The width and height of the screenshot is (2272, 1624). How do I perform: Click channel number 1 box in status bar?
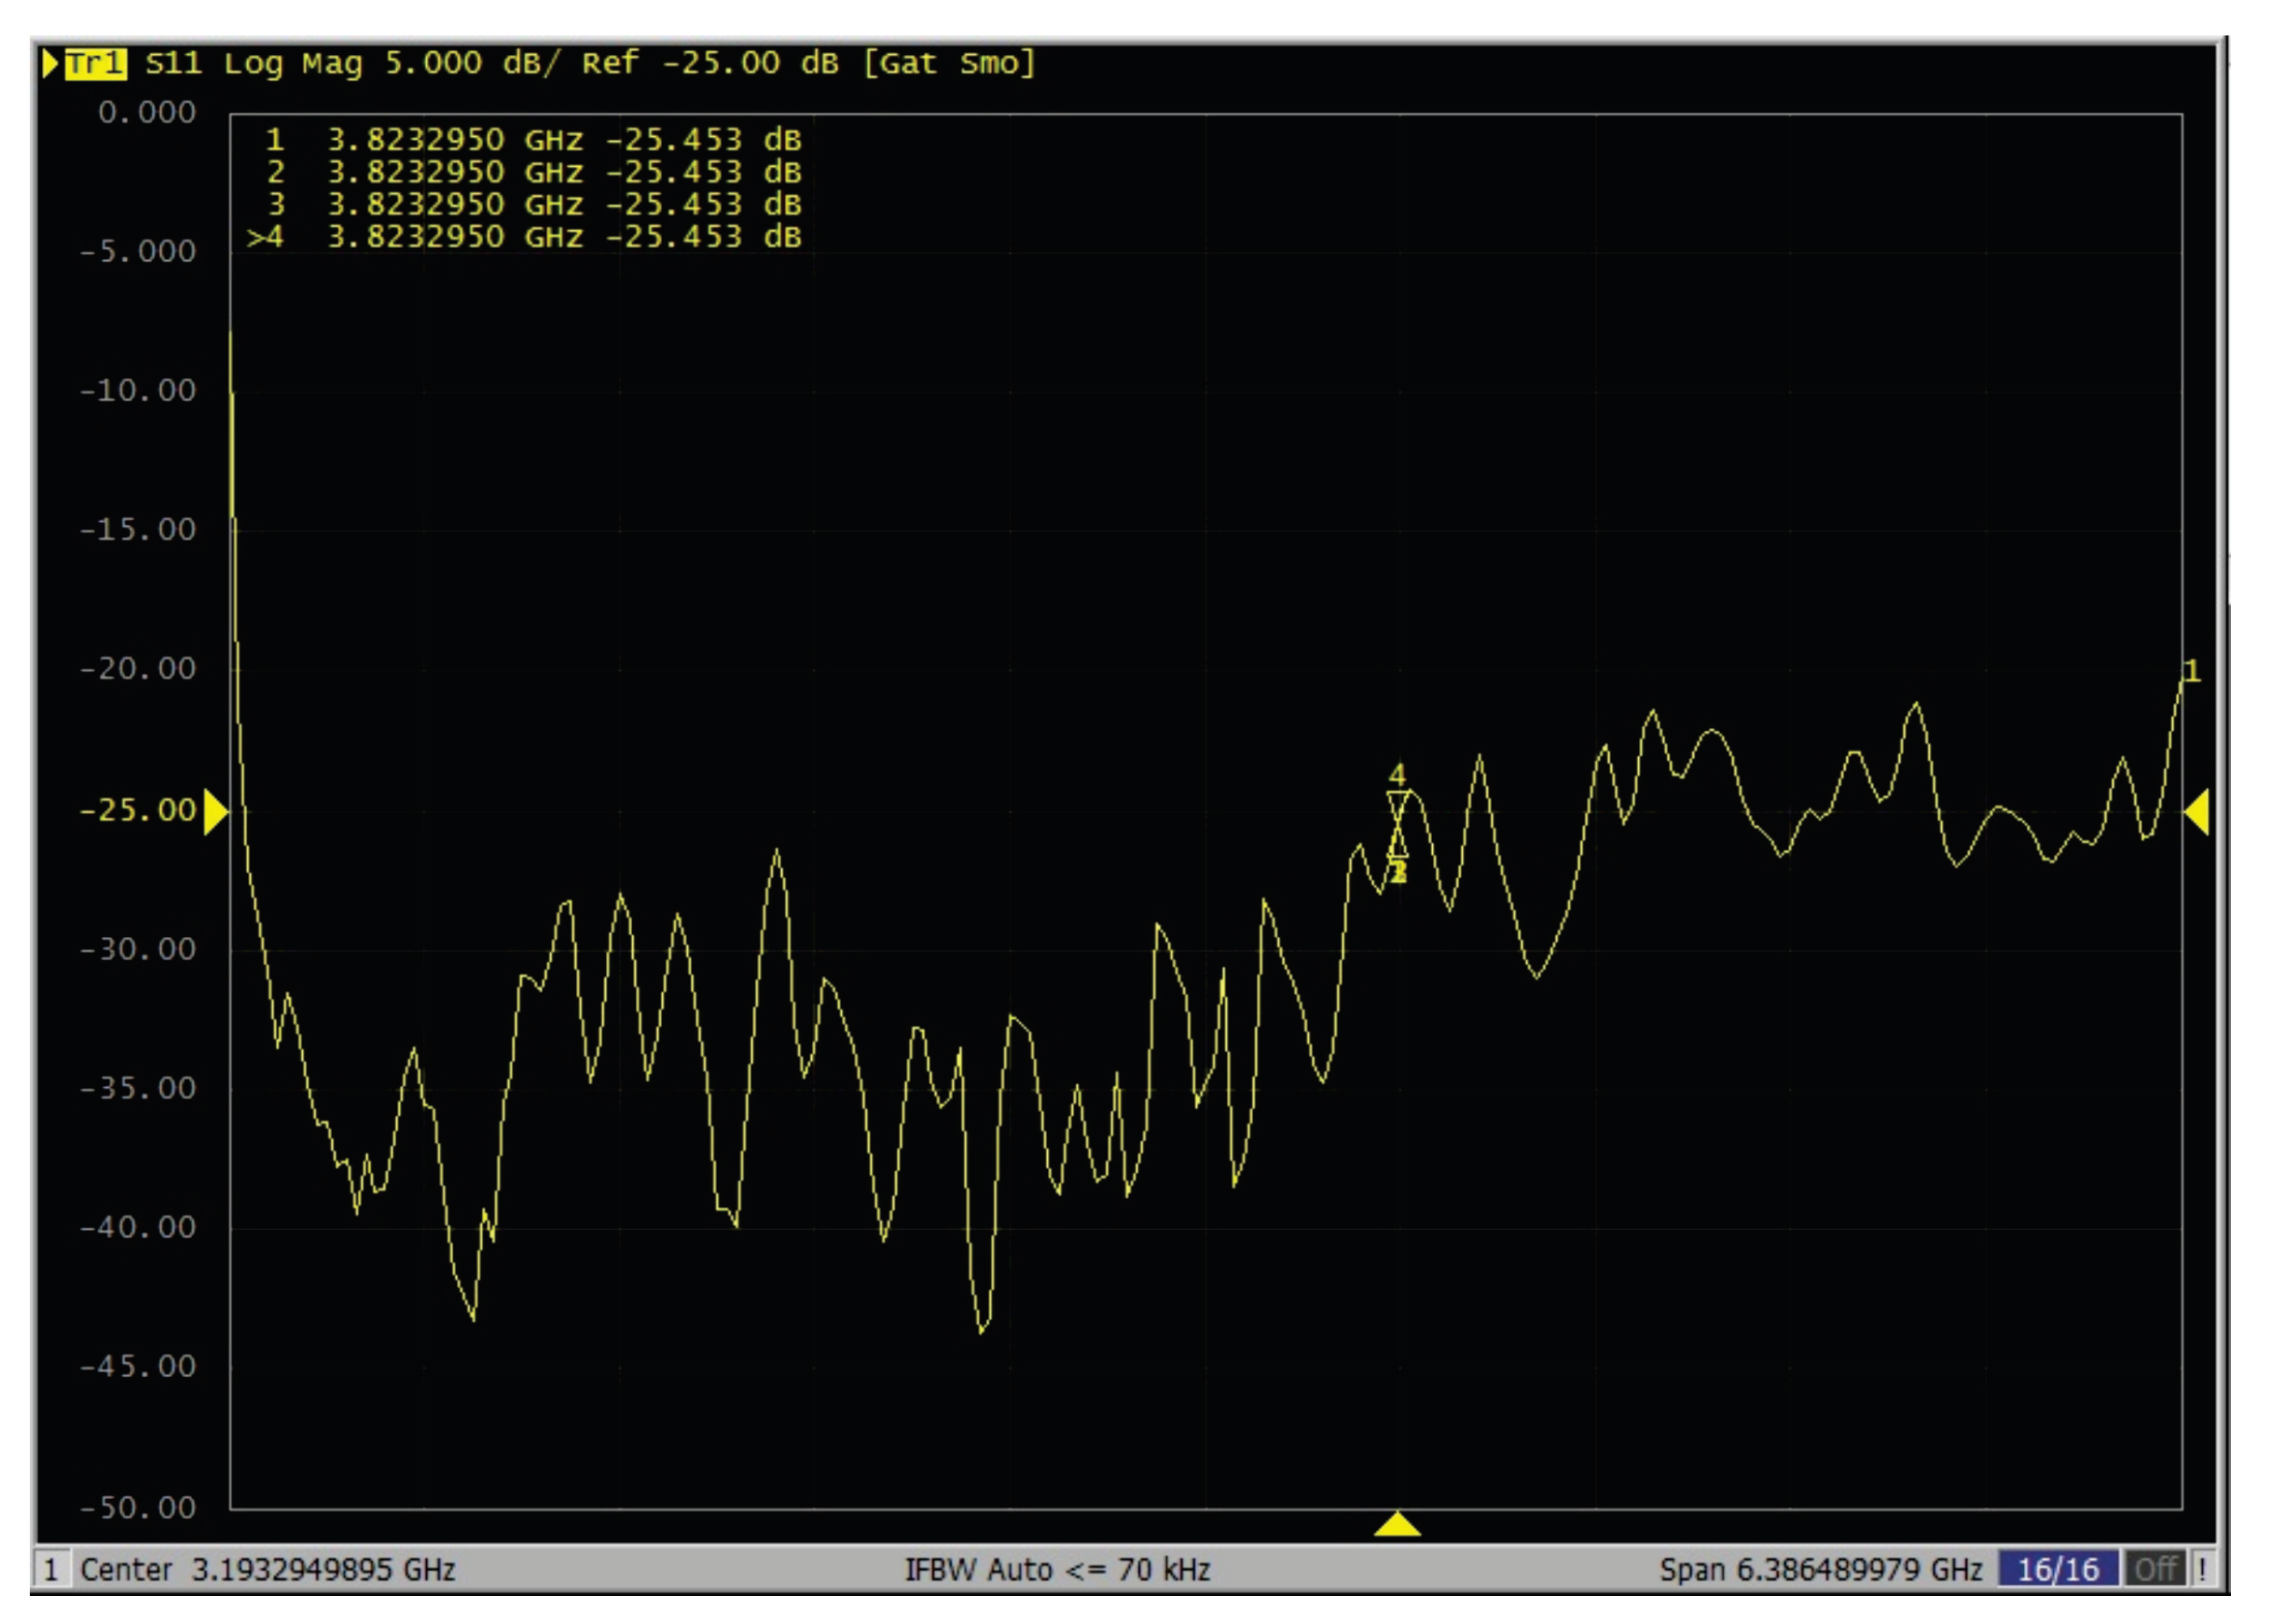tap(52, 1569)
